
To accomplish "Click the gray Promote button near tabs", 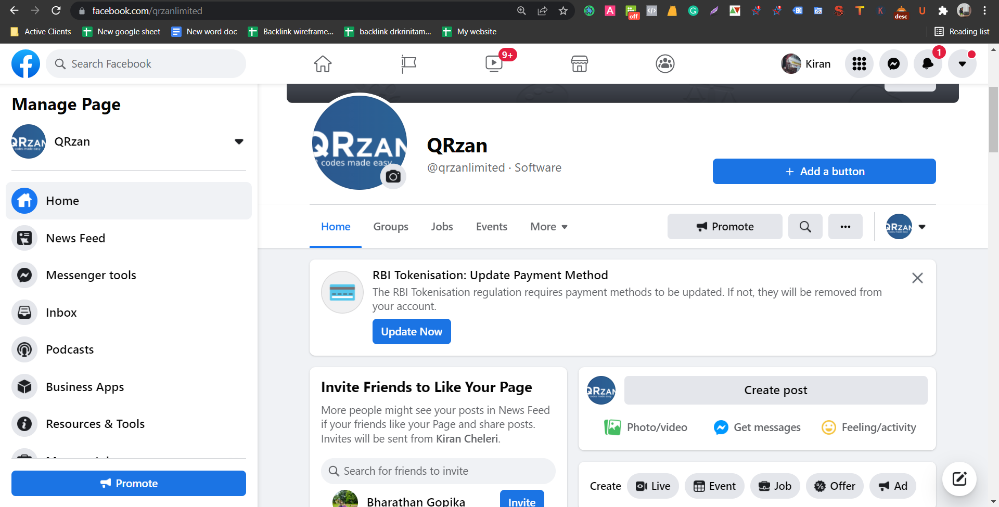I will (x=725, y=227).
